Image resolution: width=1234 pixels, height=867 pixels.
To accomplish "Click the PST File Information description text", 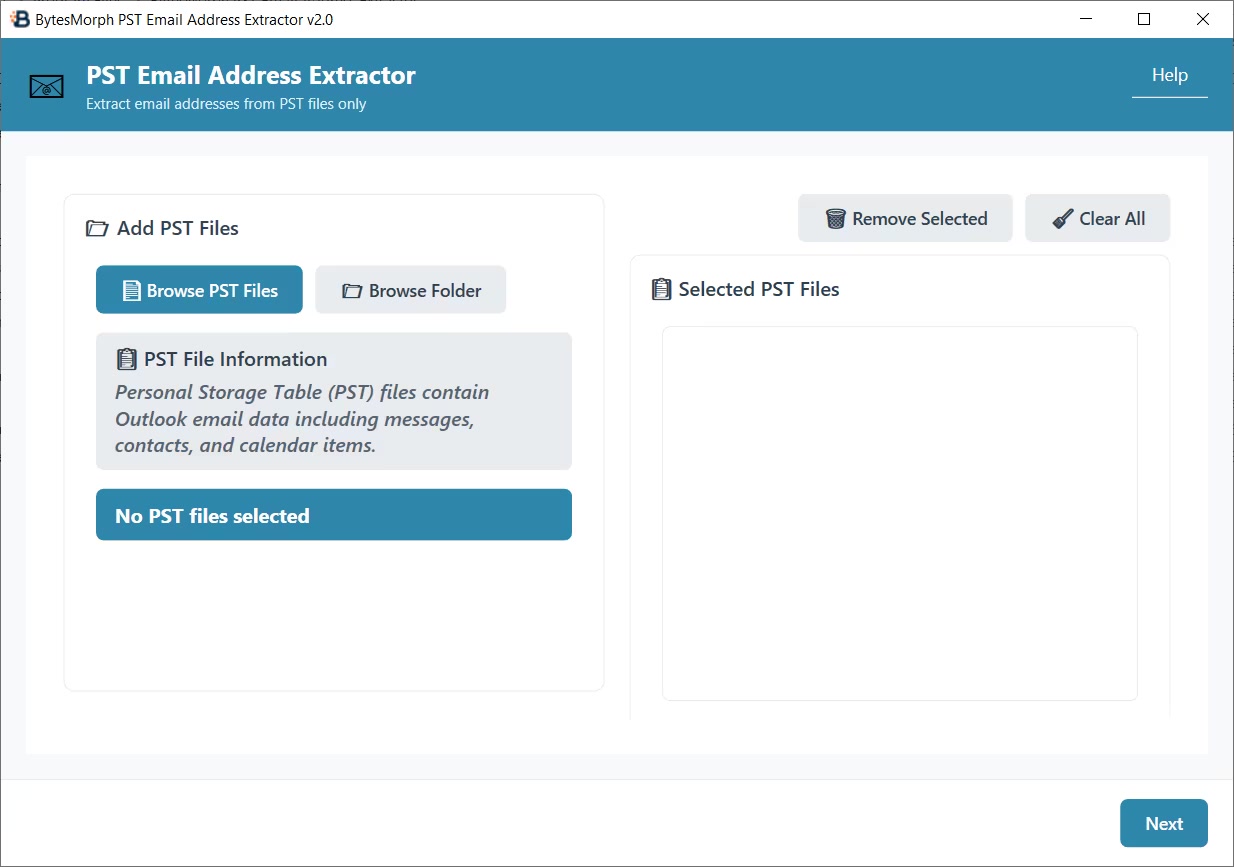I will click(x=301, y=419).
